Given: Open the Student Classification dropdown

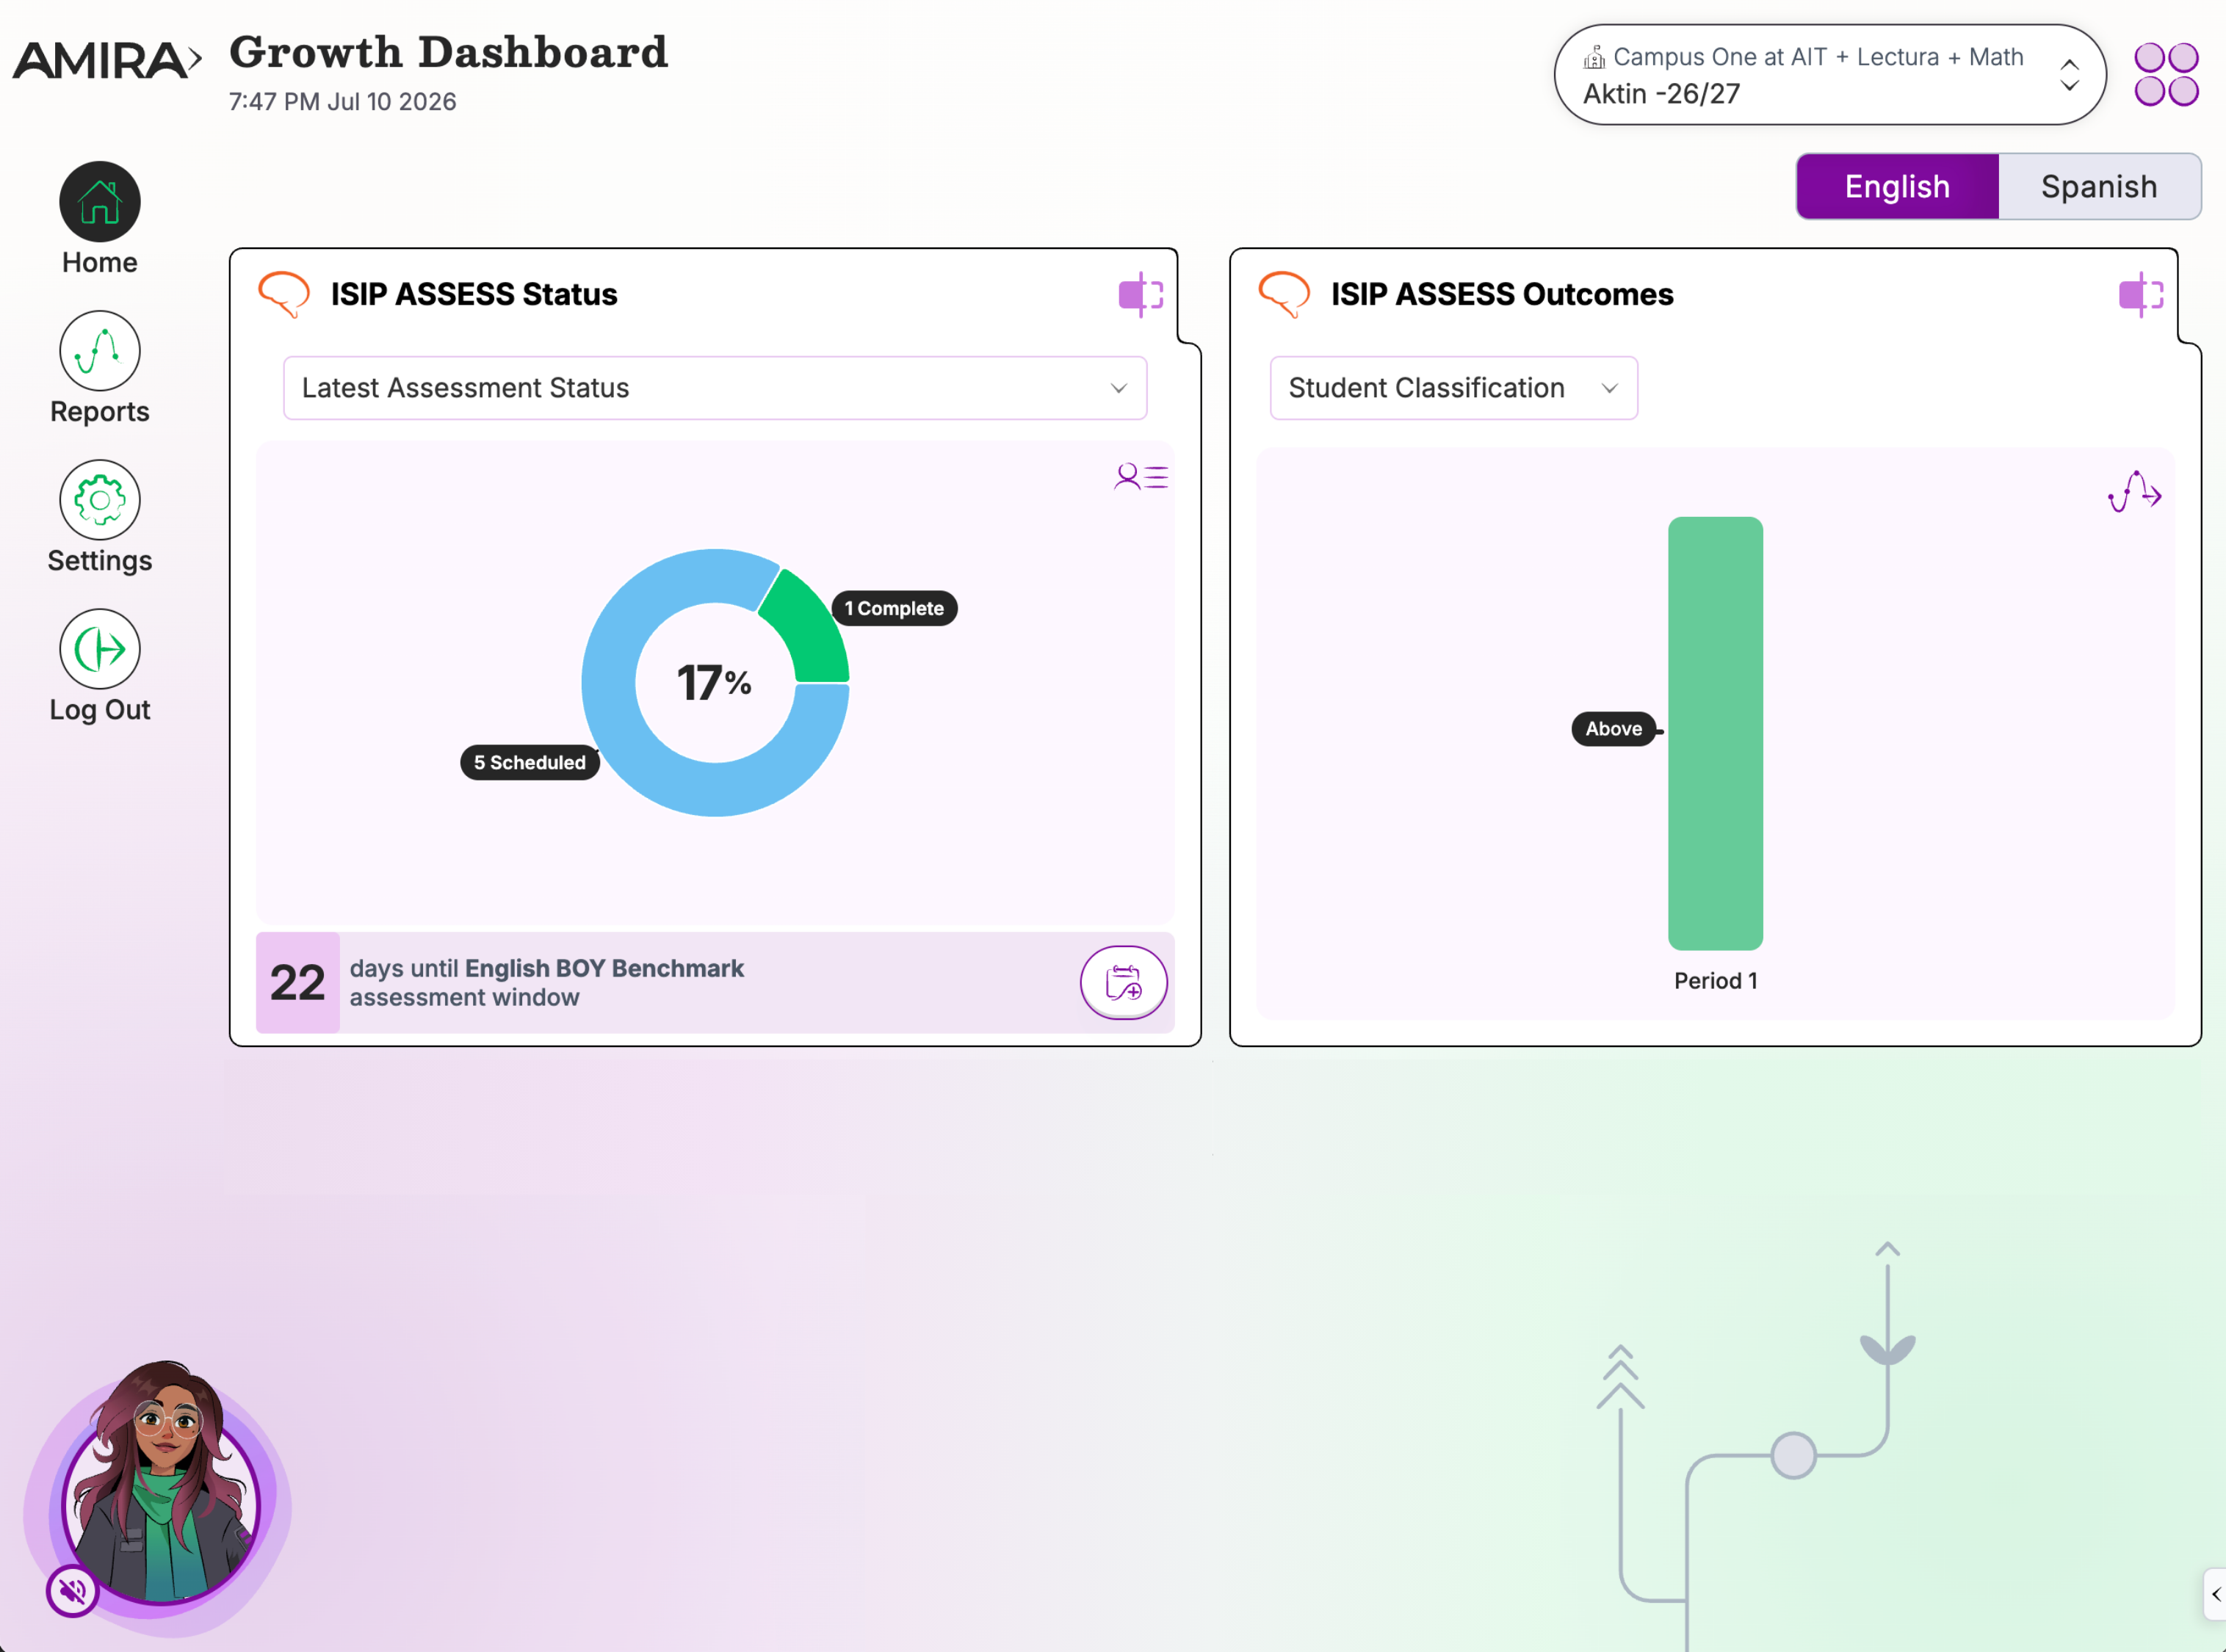Looking at the screenshot, I should pos(1453,388).
